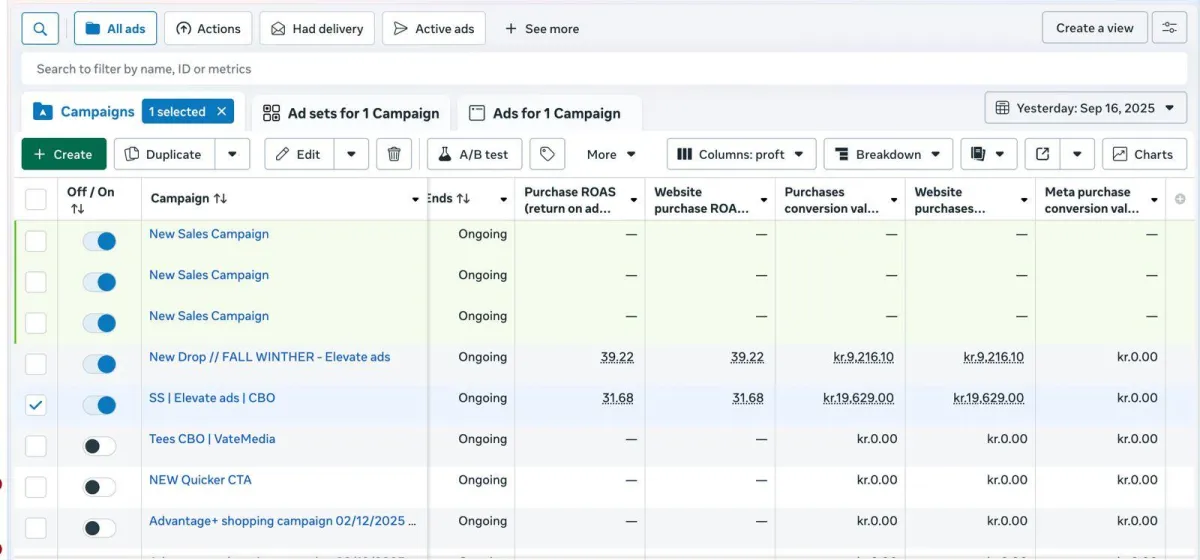
Task: Open the date range Yesterday selector
Action: click(x=1085, y=108)
